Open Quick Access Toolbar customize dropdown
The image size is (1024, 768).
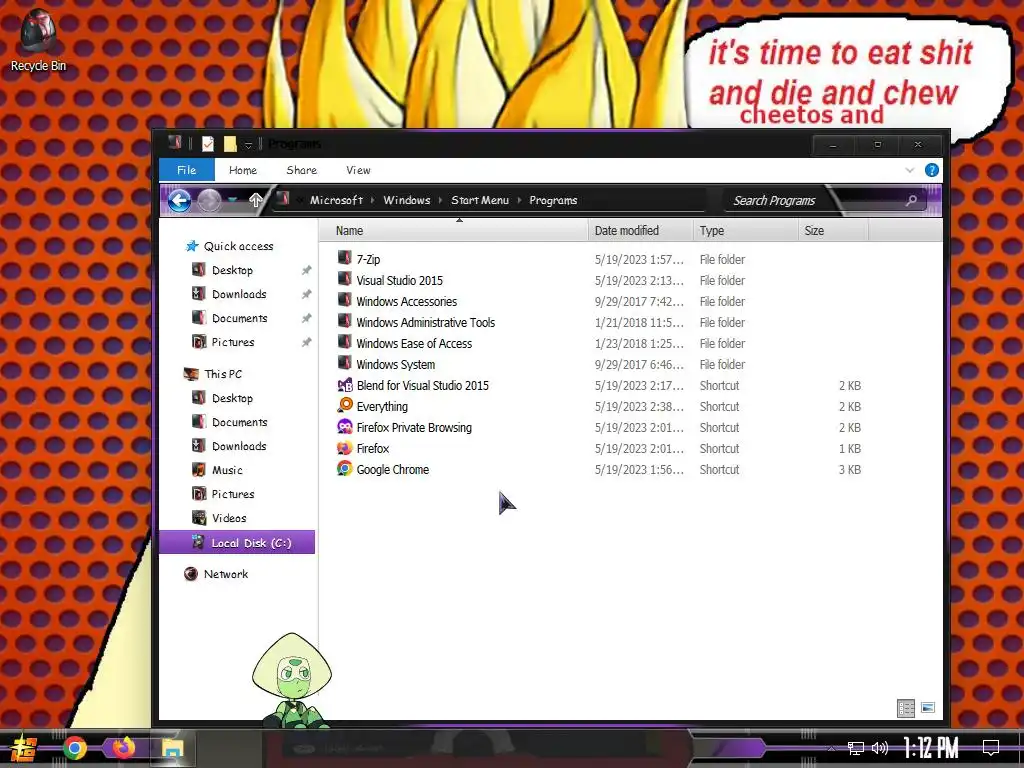pyautogui.click(x=248, y=144)
